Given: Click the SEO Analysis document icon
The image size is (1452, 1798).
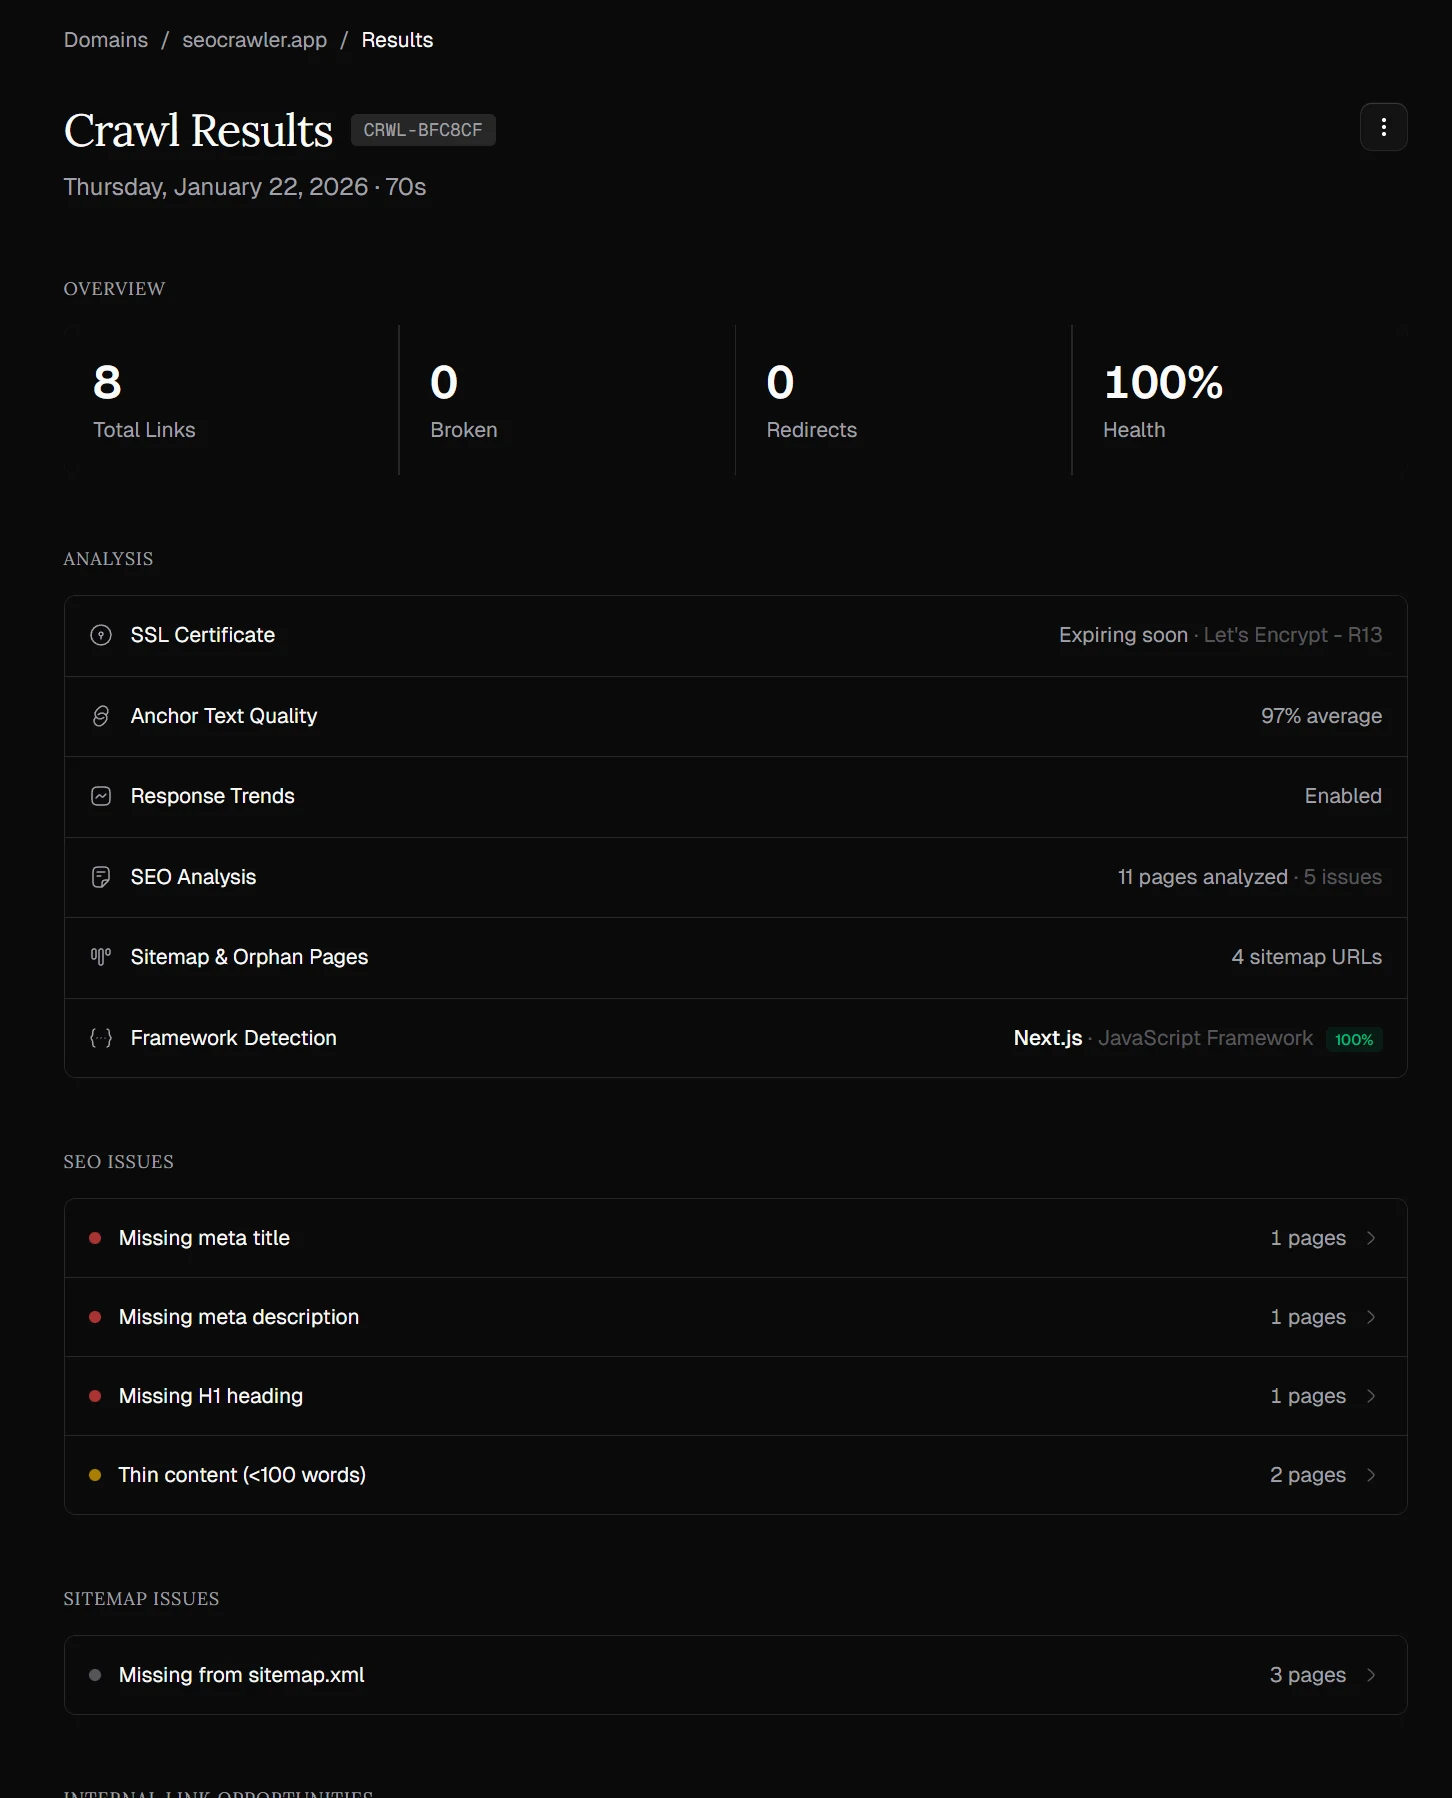Looking at the screenshot, I should tap(101, 877).
